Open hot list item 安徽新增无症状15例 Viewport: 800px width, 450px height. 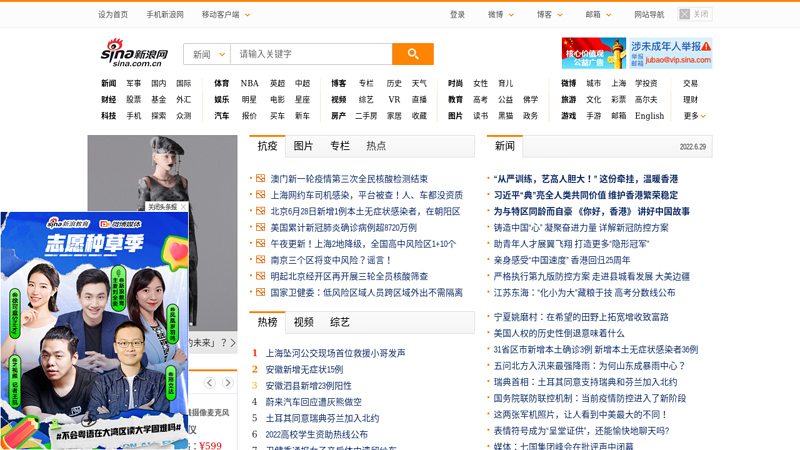click(304, 369)
